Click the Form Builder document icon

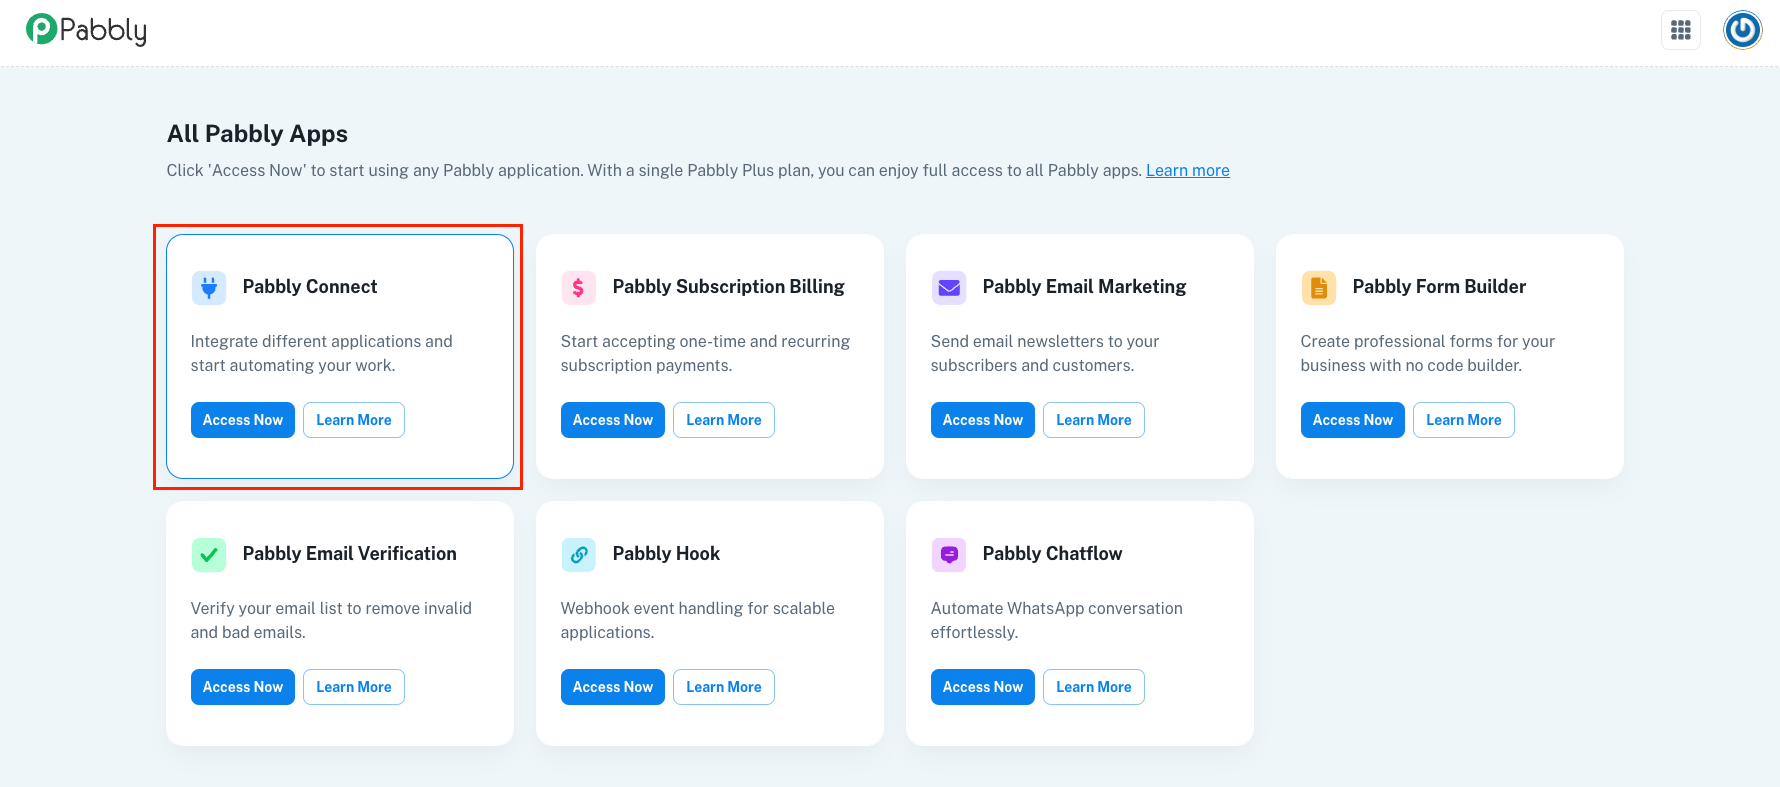coord(1318,288)
